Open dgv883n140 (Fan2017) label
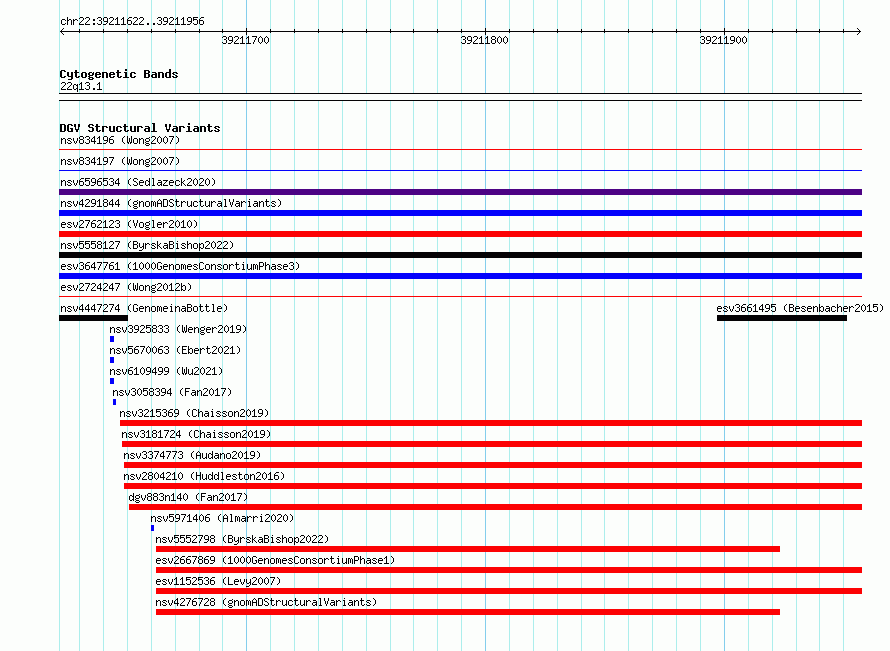The height and width of the screenshot is (651, 890). [188, 497]
